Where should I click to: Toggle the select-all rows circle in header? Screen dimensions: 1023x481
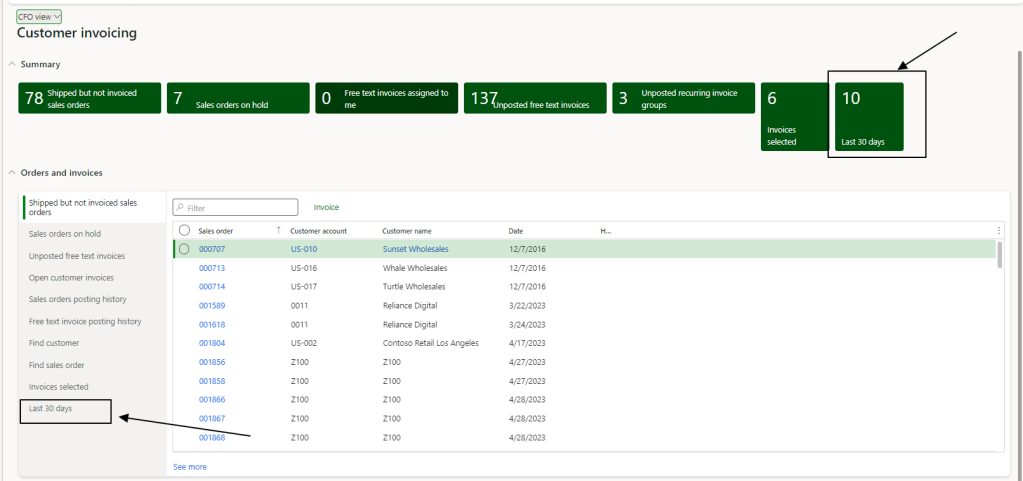(184, 230)
